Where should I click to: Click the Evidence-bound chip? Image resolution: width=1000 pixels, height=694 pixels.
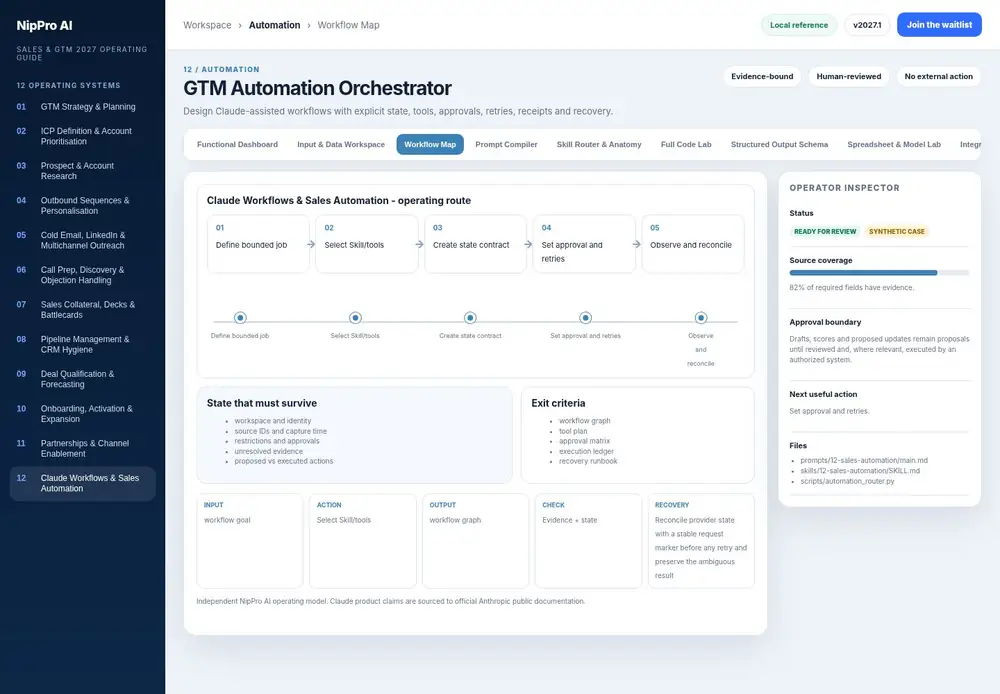(762, 77)
